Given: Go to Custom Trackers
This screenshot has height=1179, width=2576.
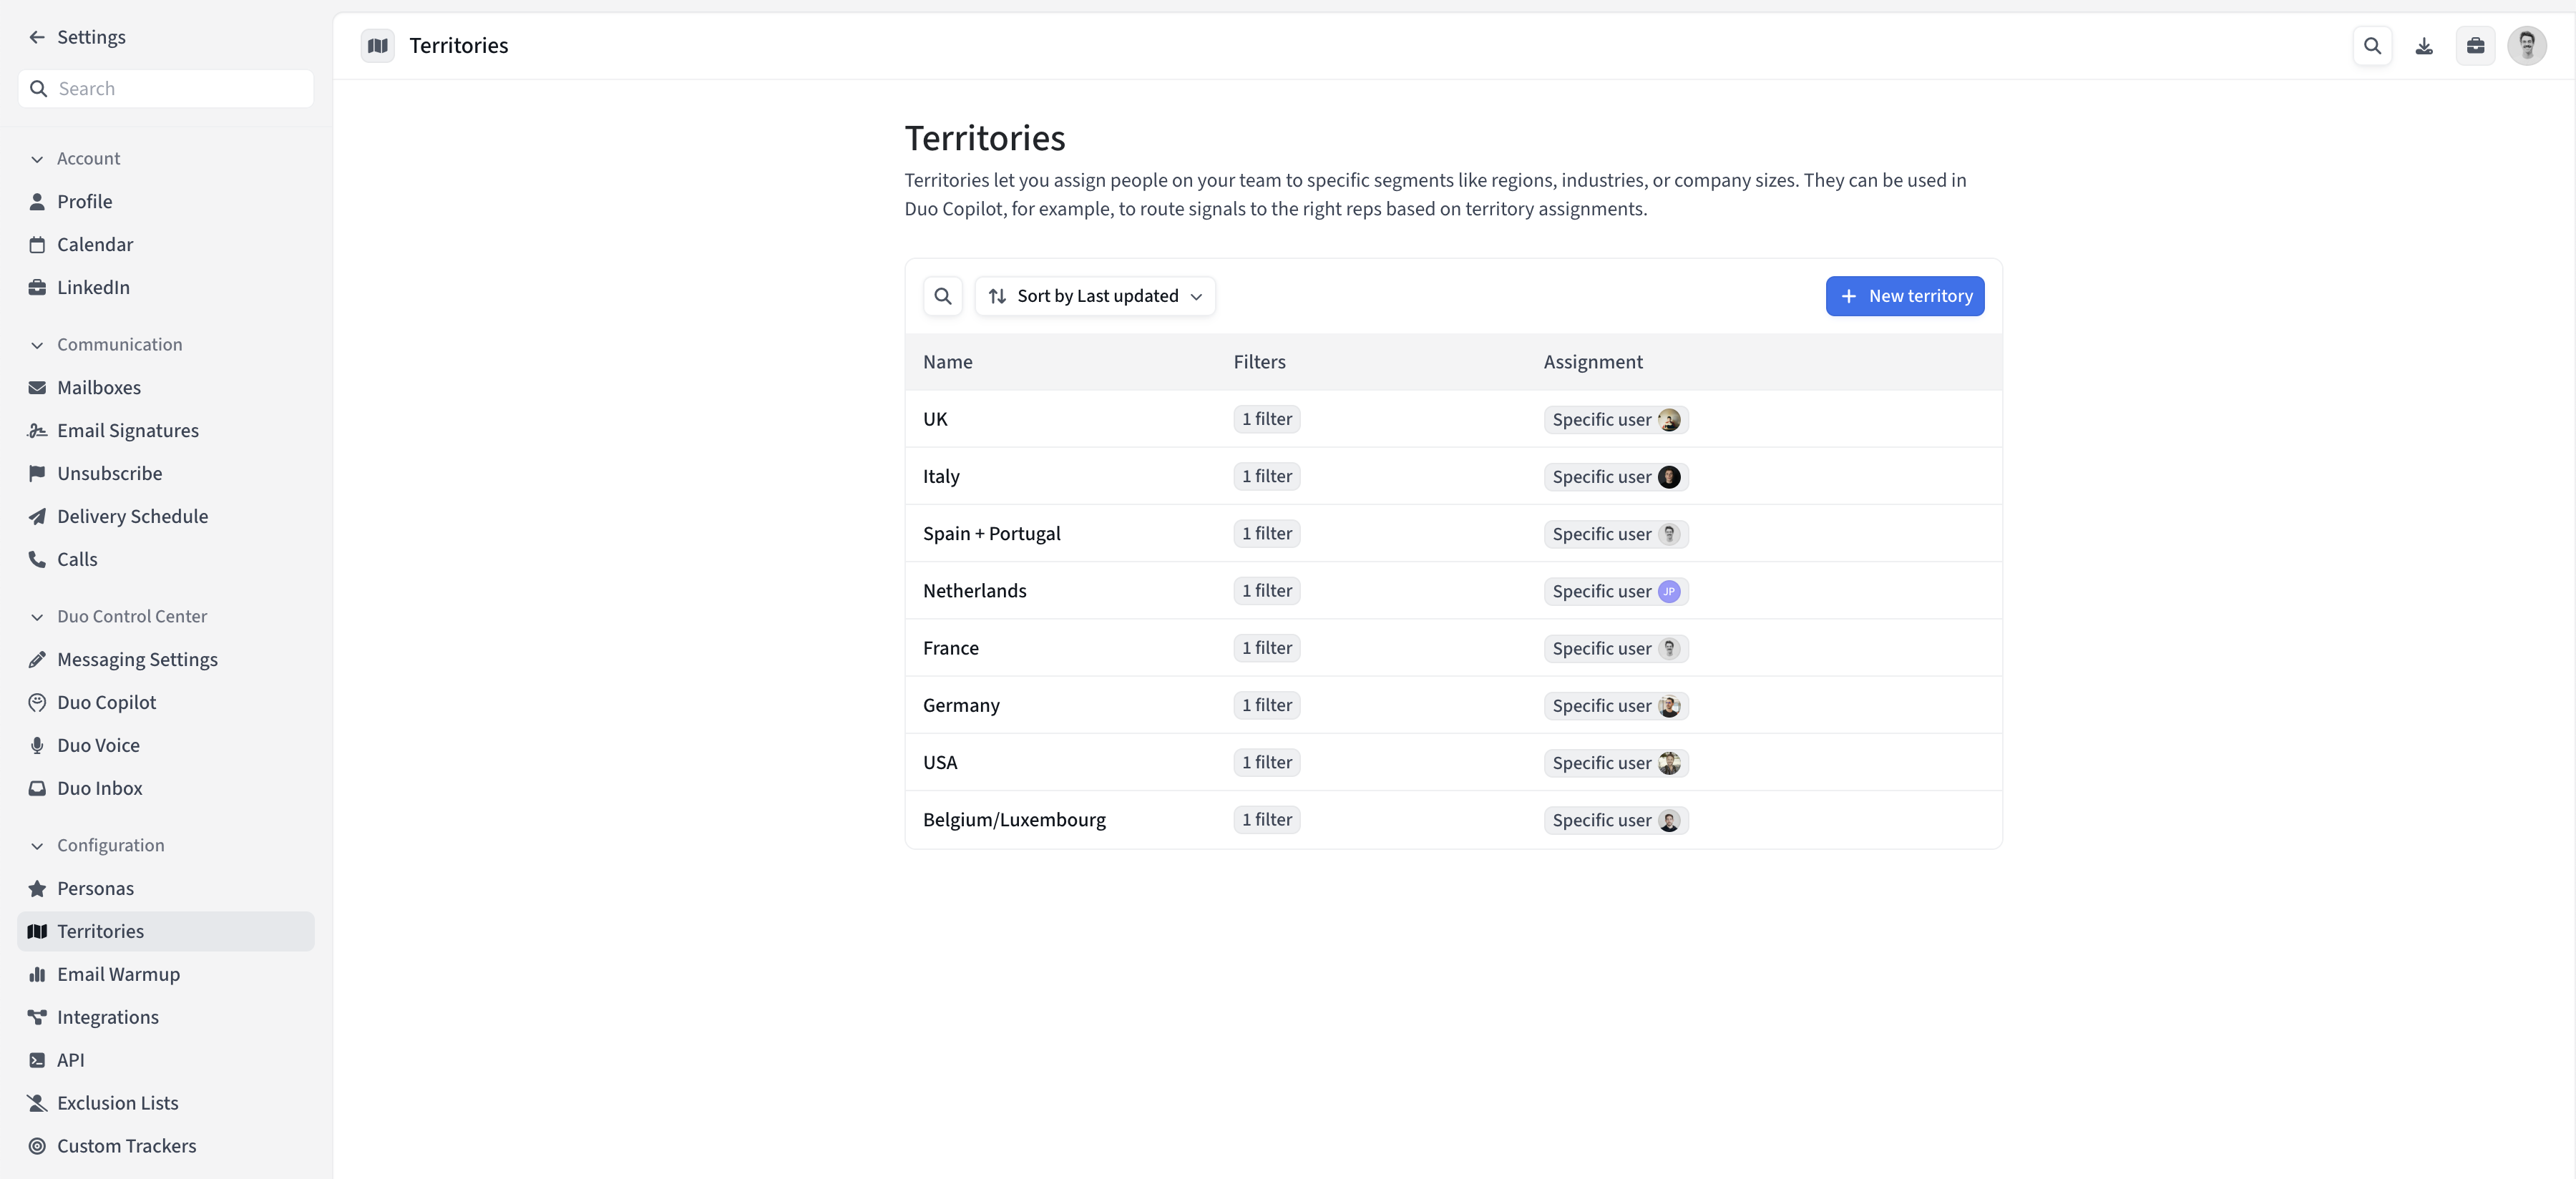Looking at the screenshot, I should click(126, 1146).
